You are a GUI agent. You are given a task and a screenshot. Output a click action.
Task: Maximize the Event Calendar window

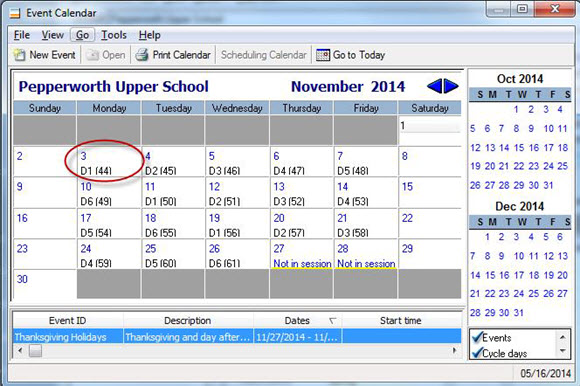(x=522, y=9)
